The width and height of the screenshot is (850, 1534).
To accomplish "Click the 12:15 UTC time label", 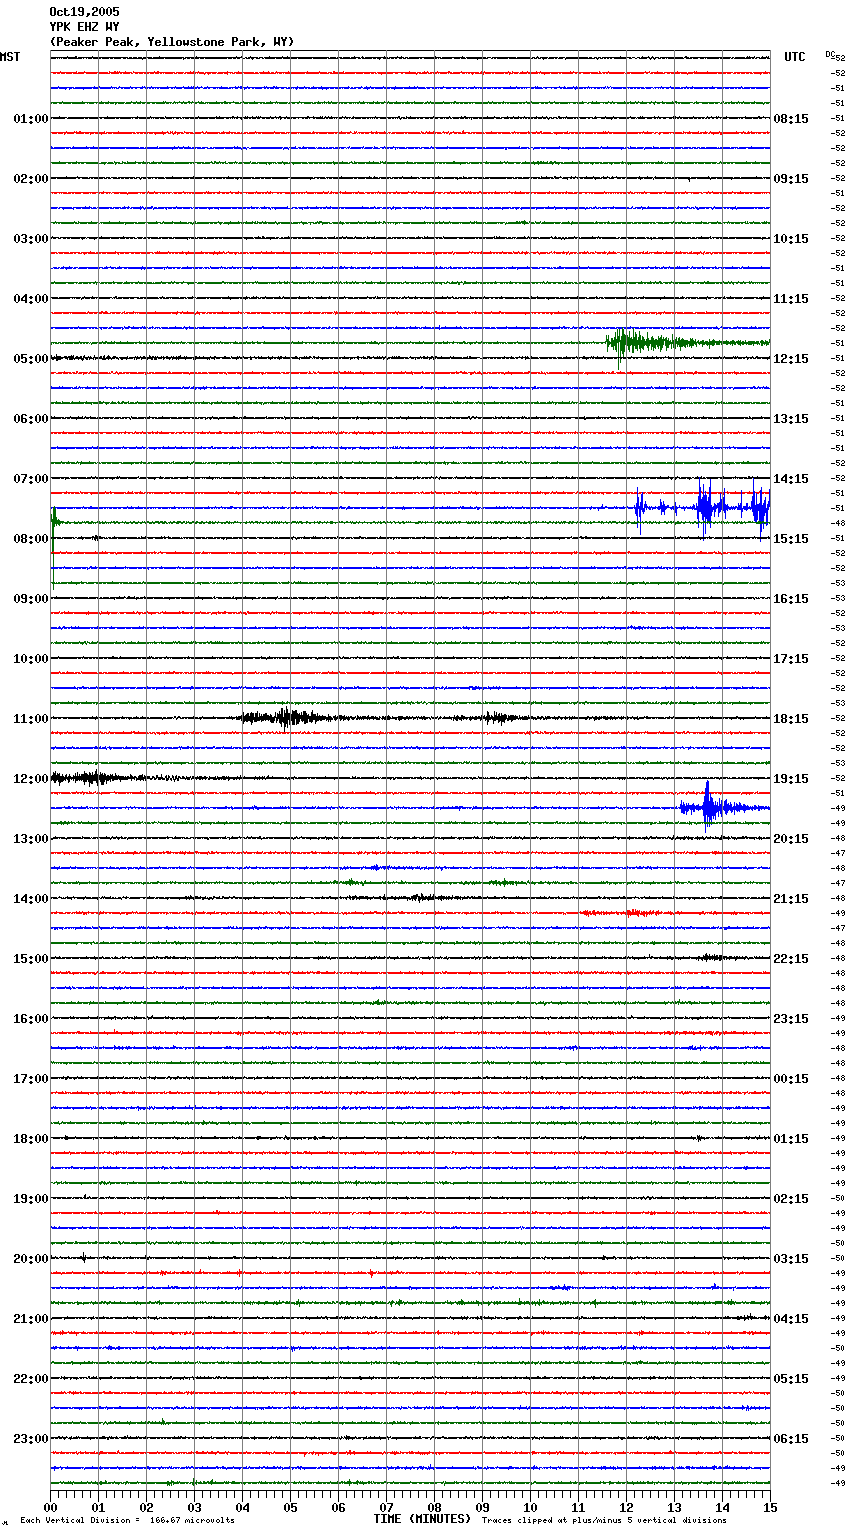I will click(x=791, y=359).
